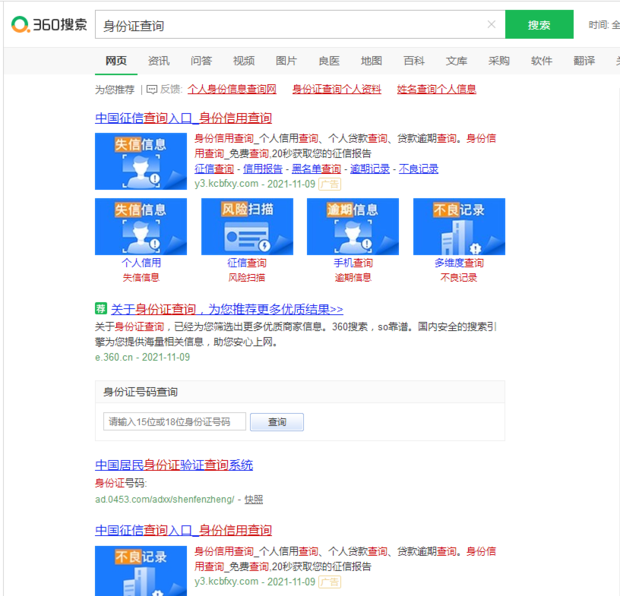
Task: Click the e.360.cn - 2021-11-09 URL text
Action: pos(142,358)
